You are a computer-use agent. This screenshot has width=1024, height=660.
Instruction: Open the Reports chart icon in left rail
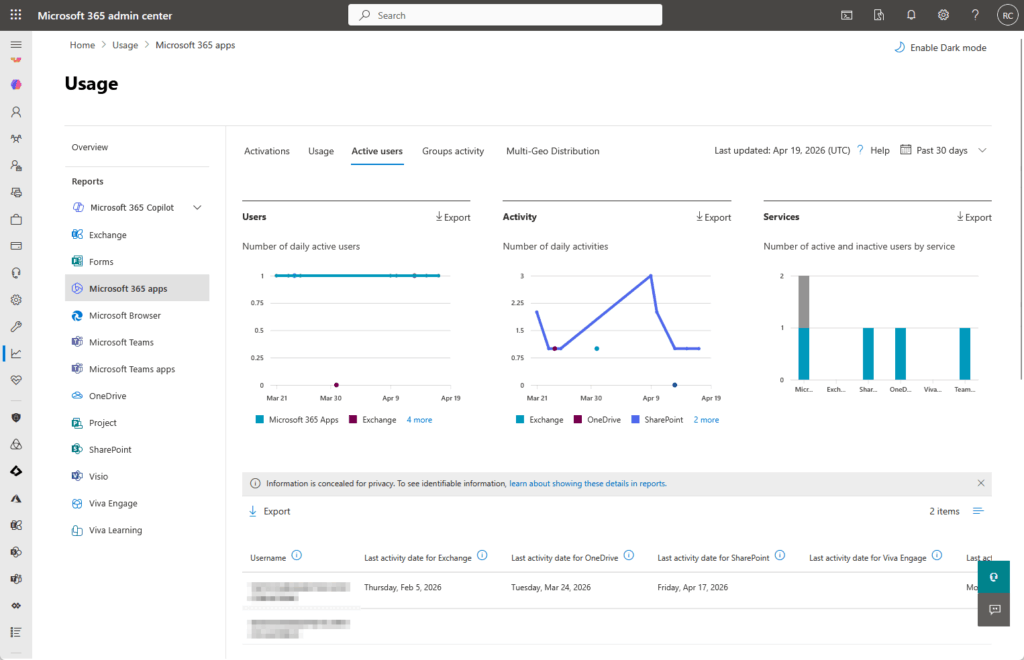[x=16, y=353]
